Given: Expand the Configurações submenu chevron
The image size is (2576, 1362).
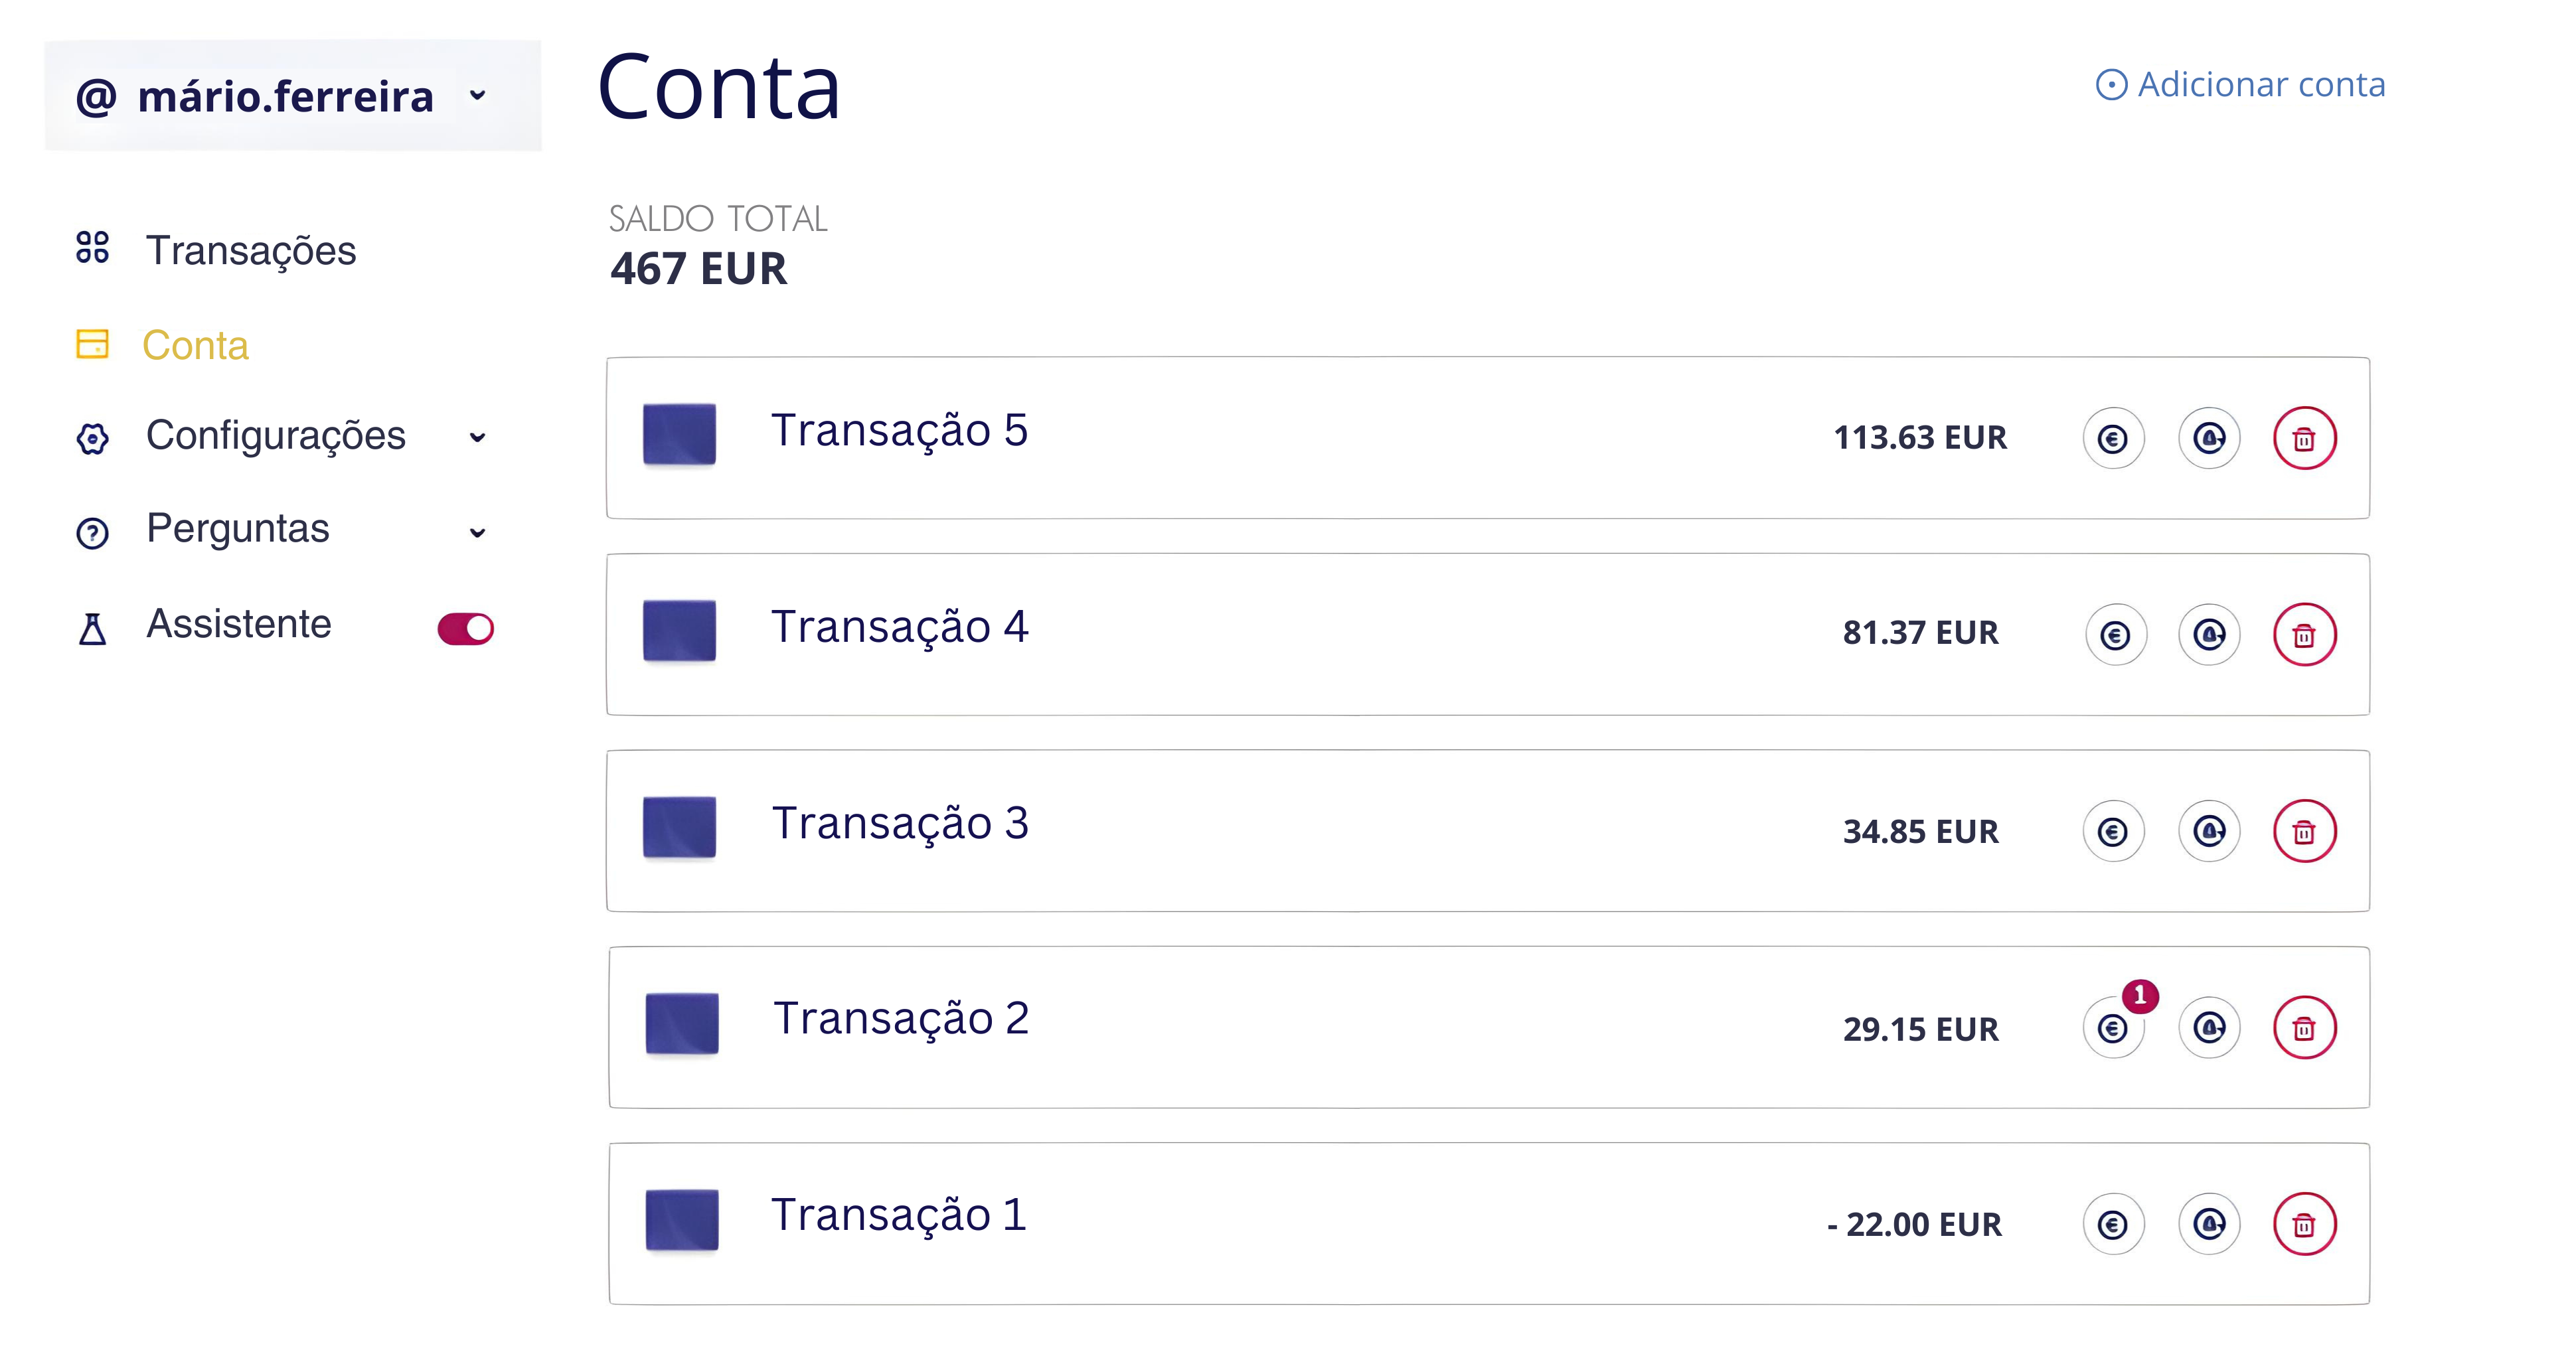Looking at the screenshot, I should [477, 437].
